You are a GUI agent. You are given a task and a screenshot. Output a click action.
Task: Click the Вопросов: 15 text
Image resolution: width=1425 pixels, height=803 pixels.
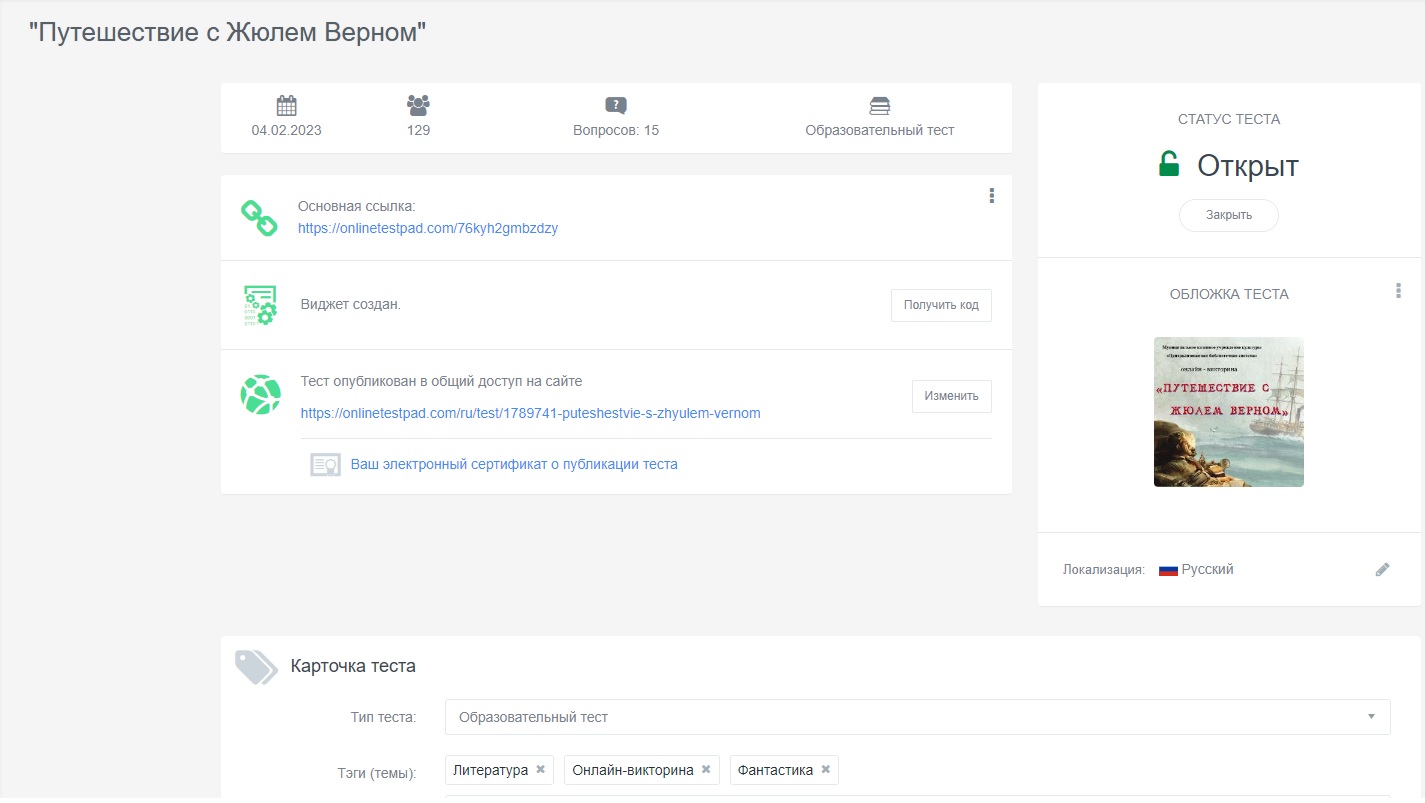point(616,130)
